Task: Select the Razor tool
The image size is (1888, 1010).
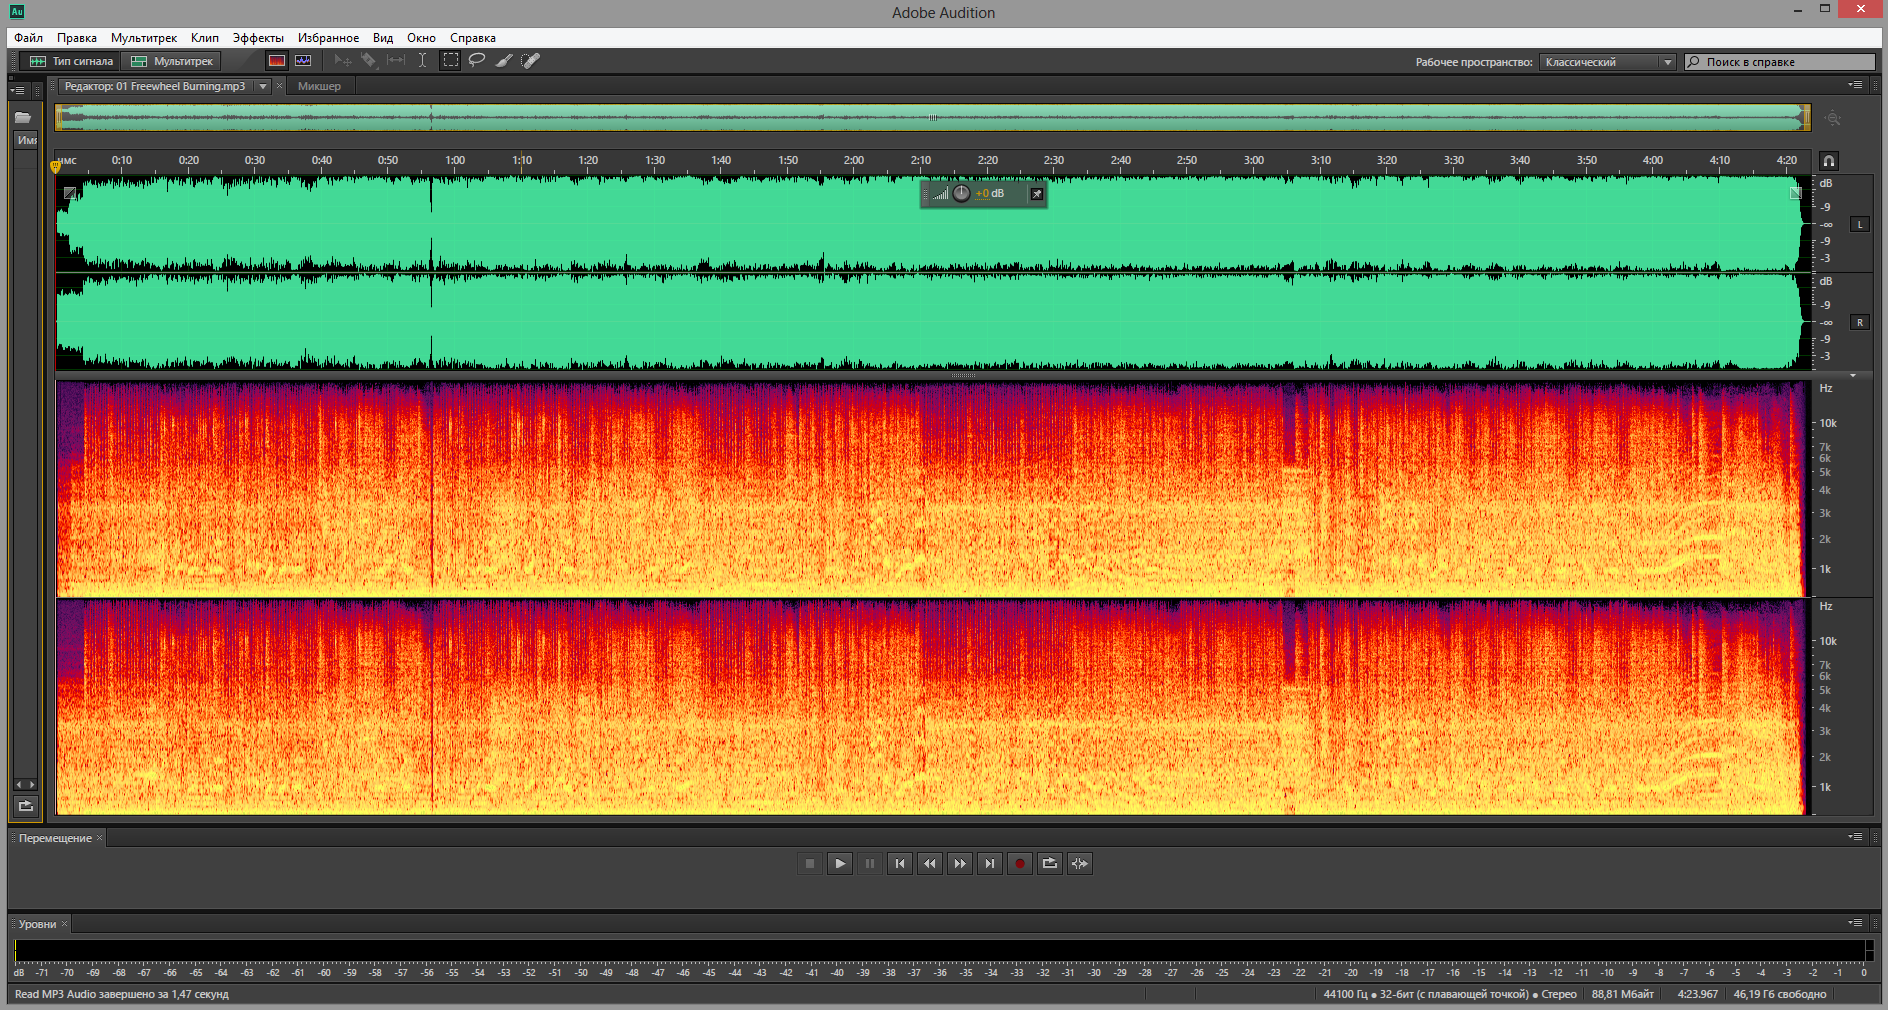Action: pyautogui.click(x=369, y=61)
